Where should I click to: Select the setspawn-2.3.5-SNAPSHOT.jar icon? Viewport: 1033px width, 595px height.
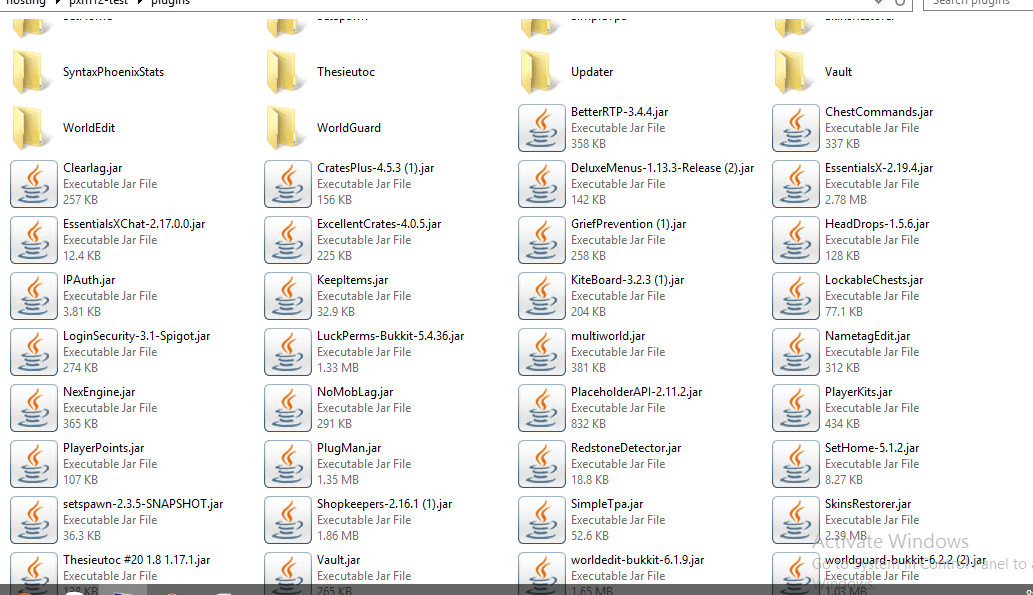point(34,520)
